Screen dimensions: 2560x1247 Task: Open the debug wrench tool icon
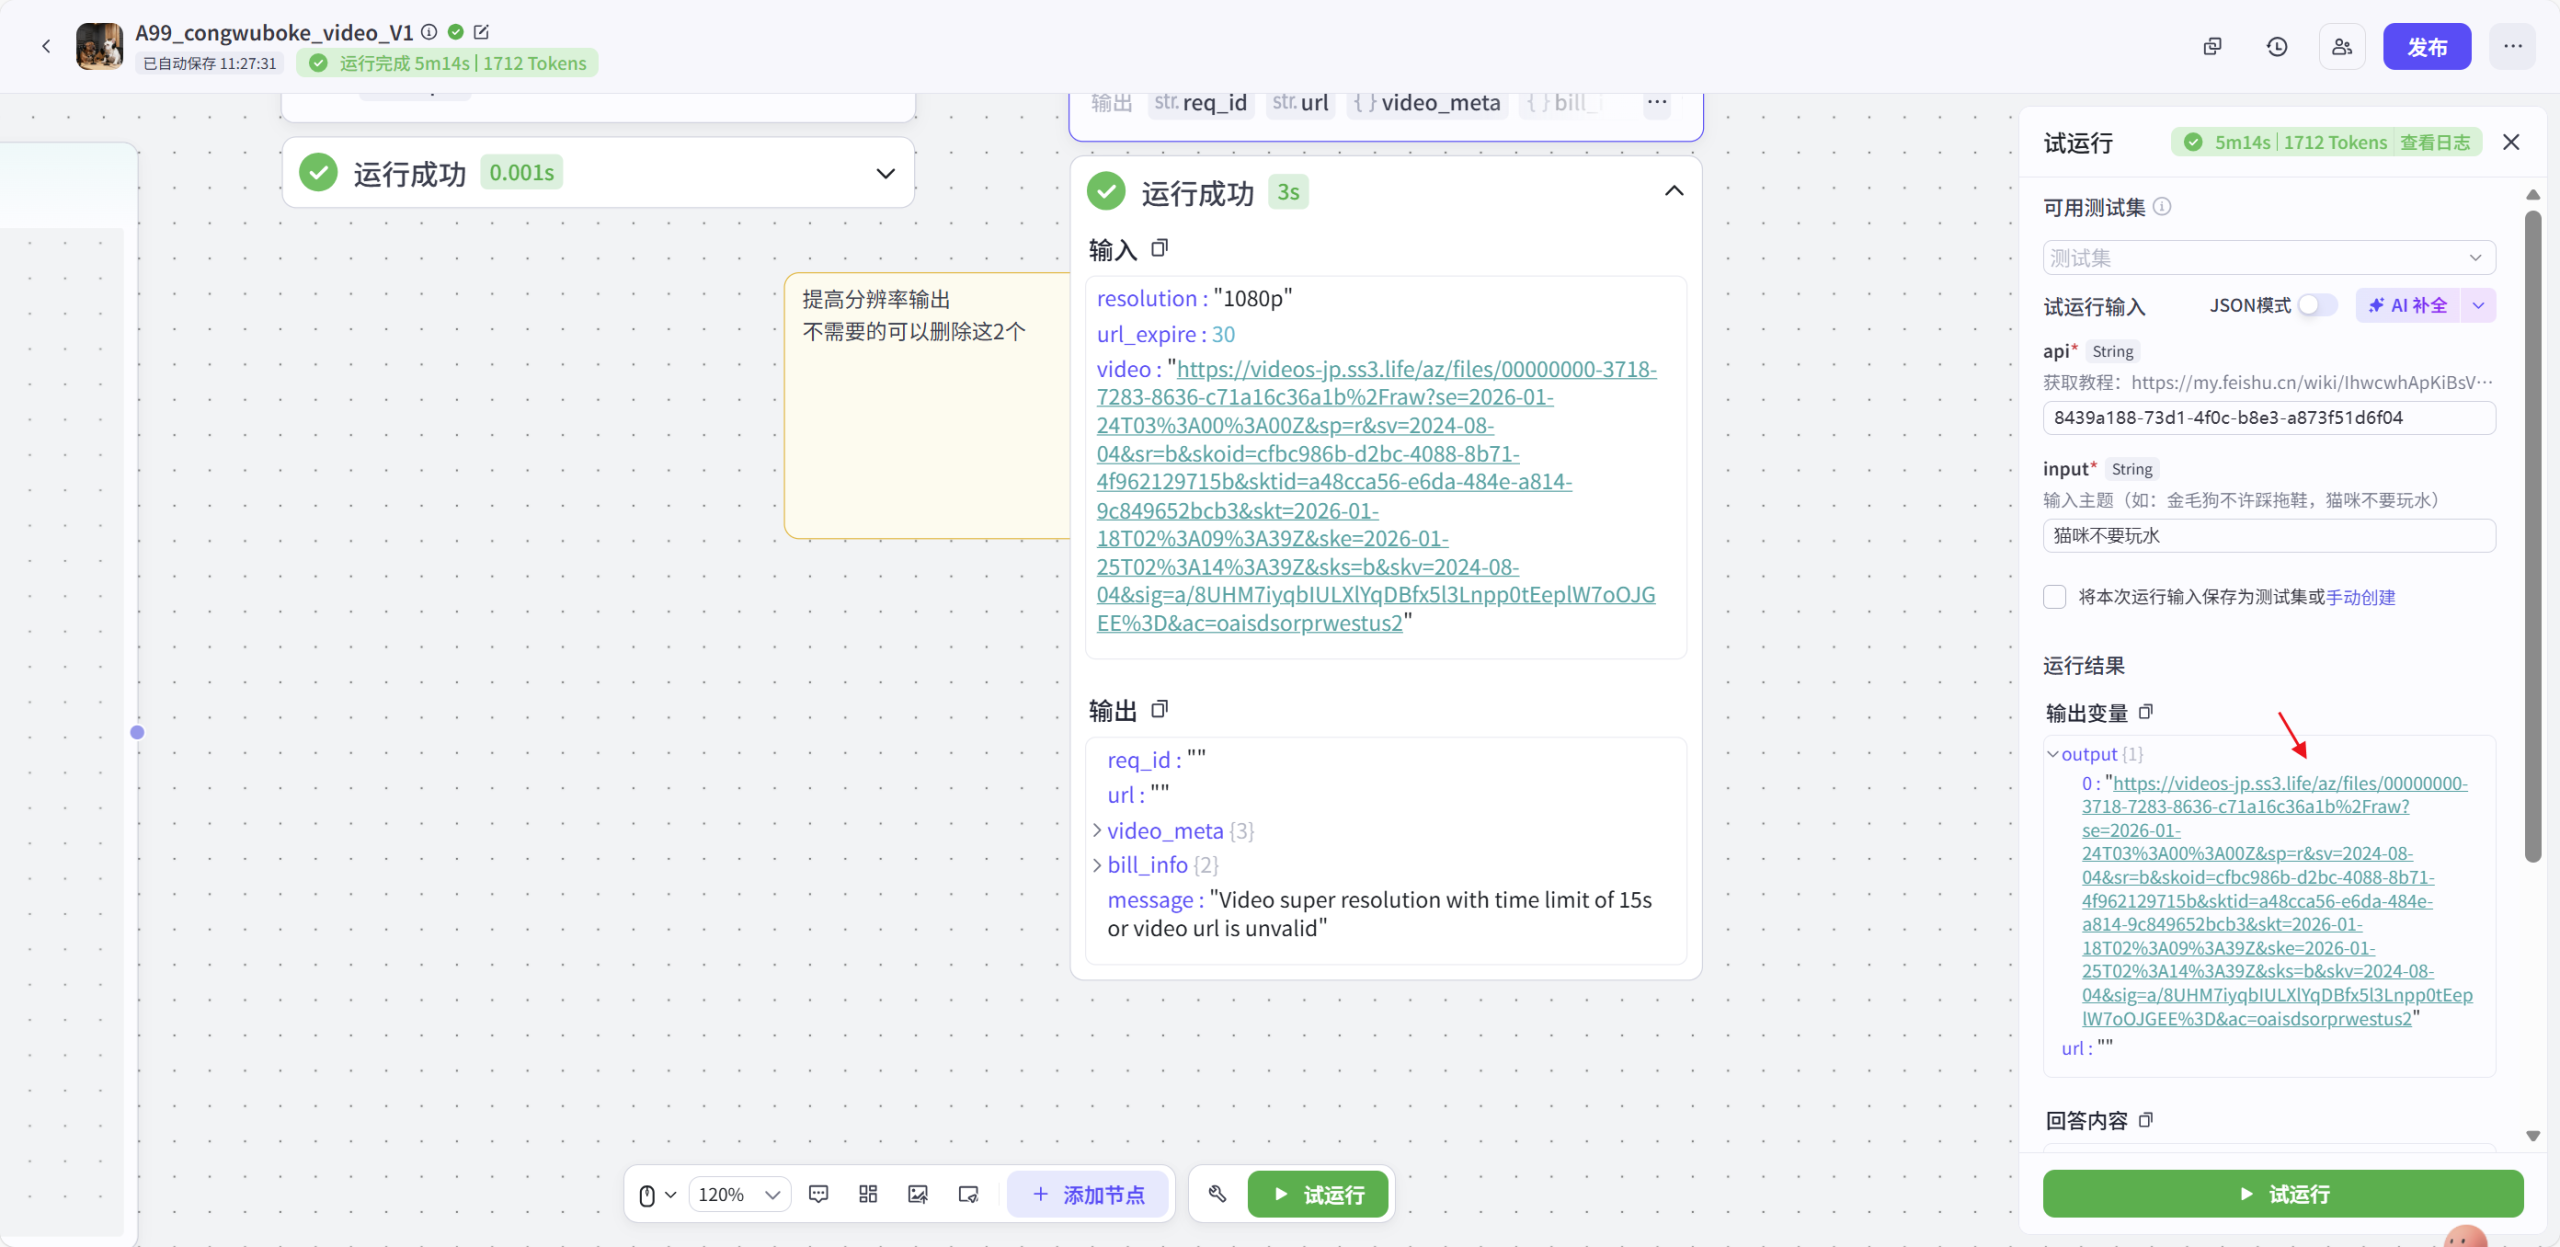click(1217, 1194)
